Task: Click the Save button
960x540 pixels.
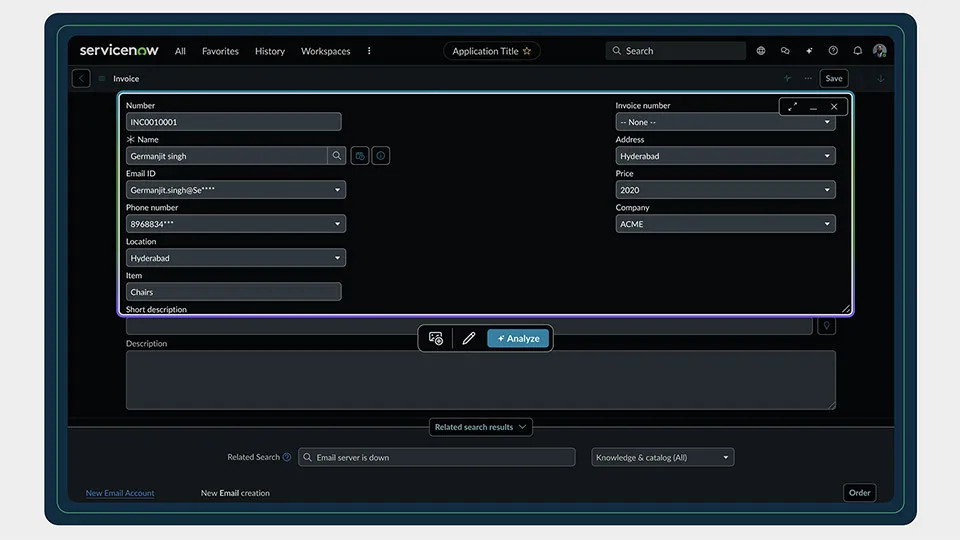Action: 834,78
